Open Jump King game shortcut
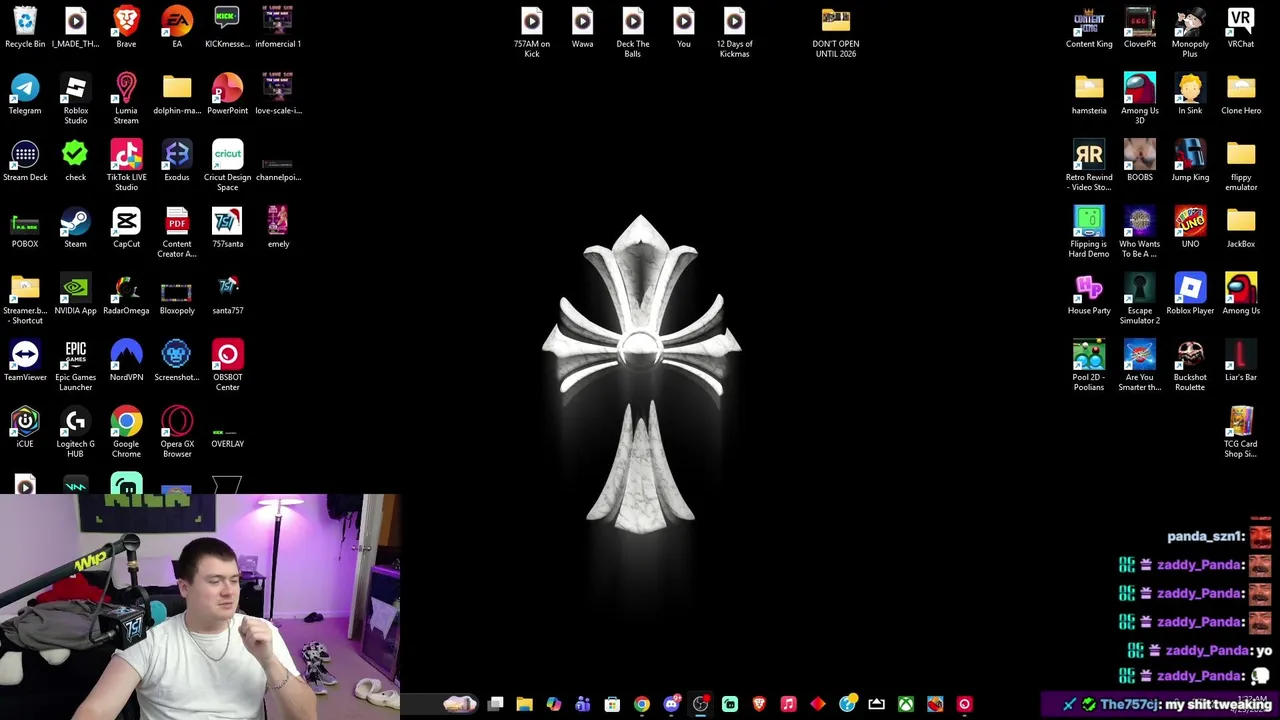 tap(1190, 161)
